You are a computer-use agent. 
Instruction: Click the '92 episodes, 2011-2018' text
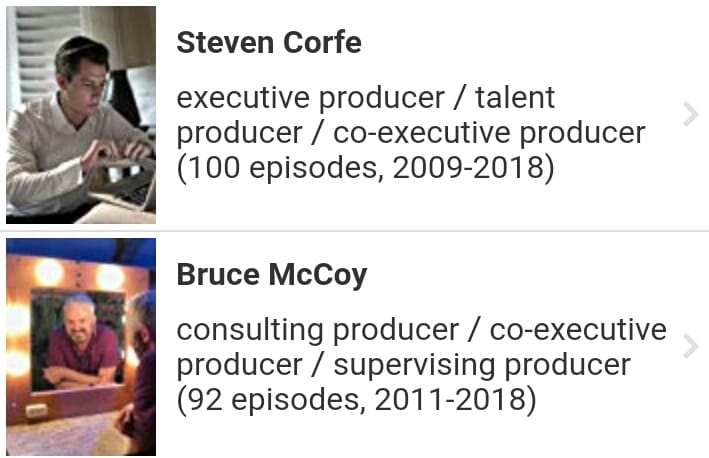356,400
